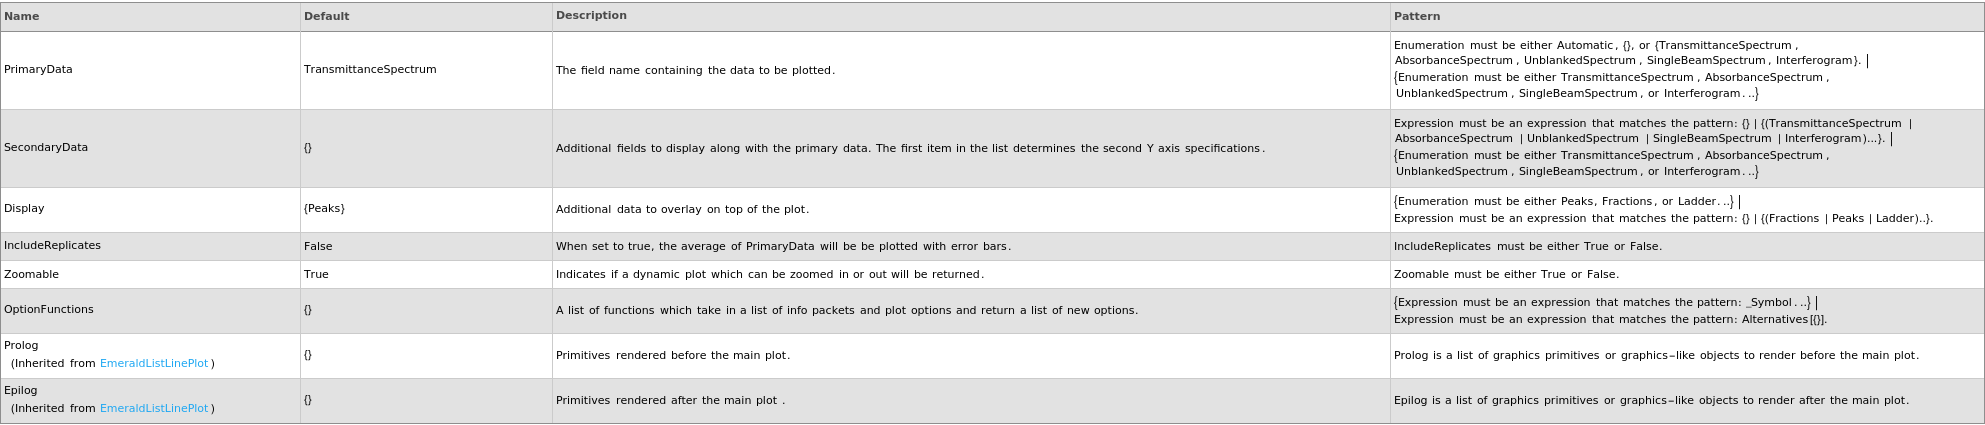
Task: Click the False default for IncludeReplicates
Action: [x=318, y=247]
